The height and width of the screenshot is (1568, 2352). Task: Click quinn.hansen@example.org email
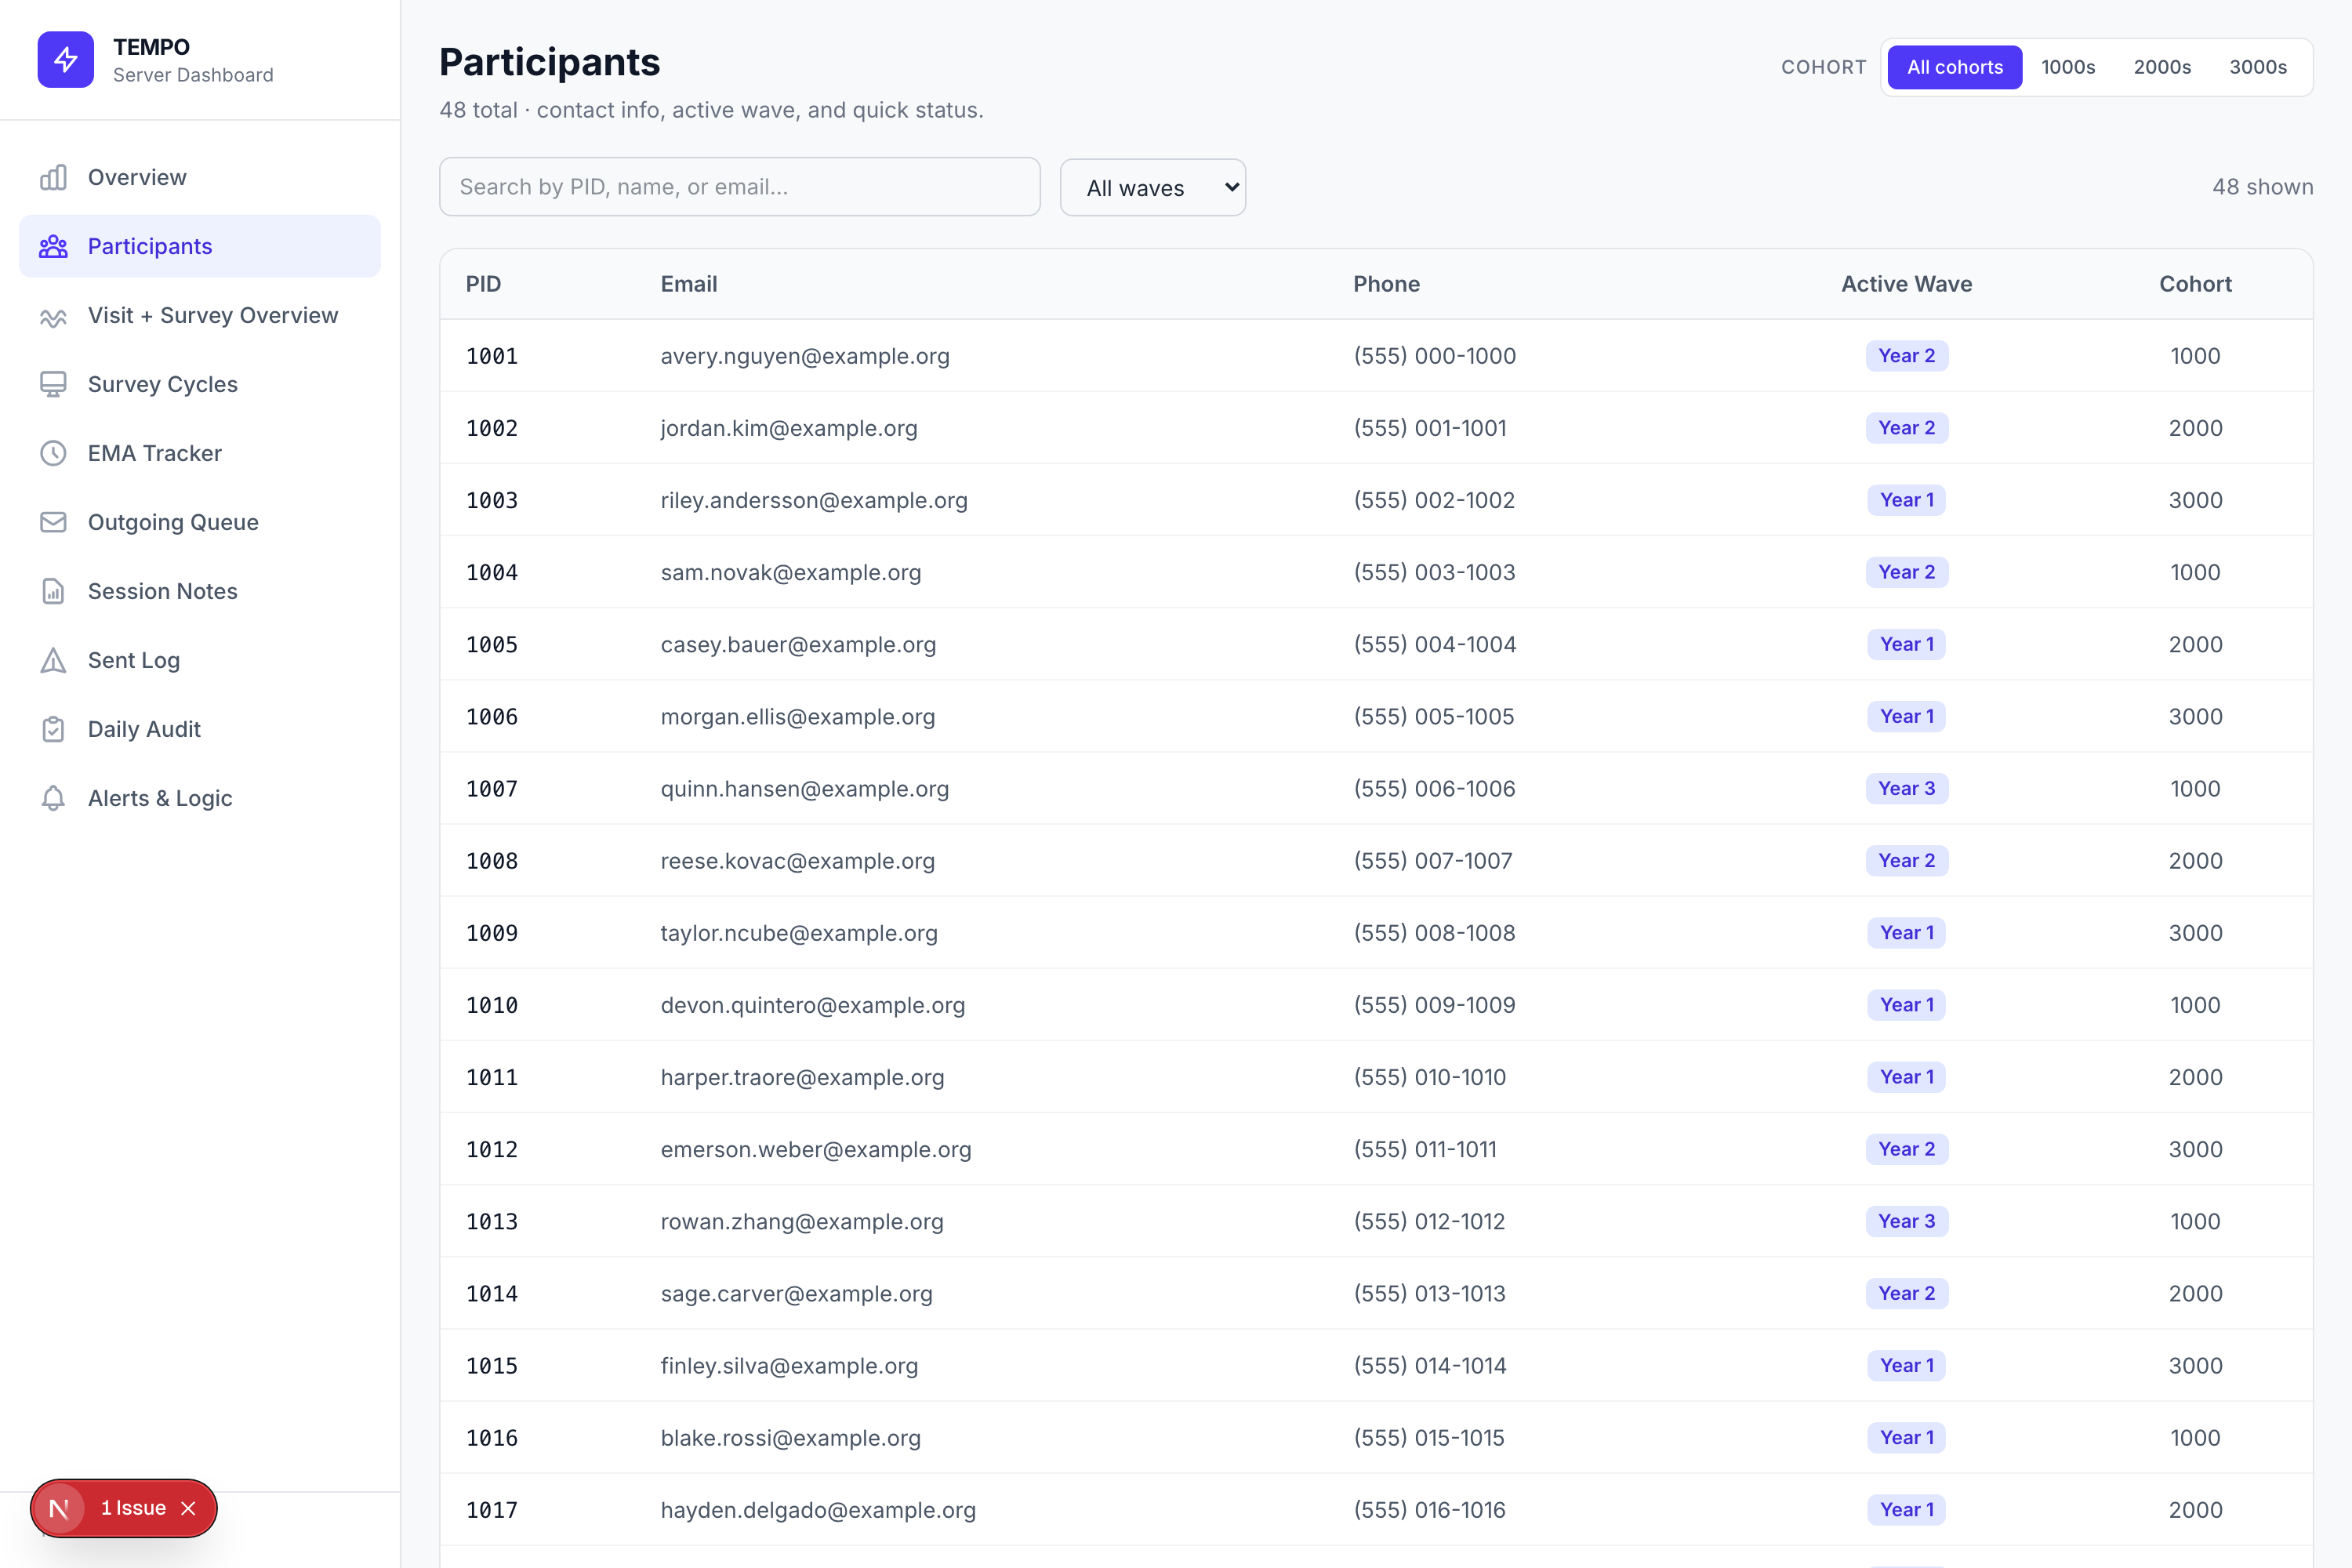[805, 788]
